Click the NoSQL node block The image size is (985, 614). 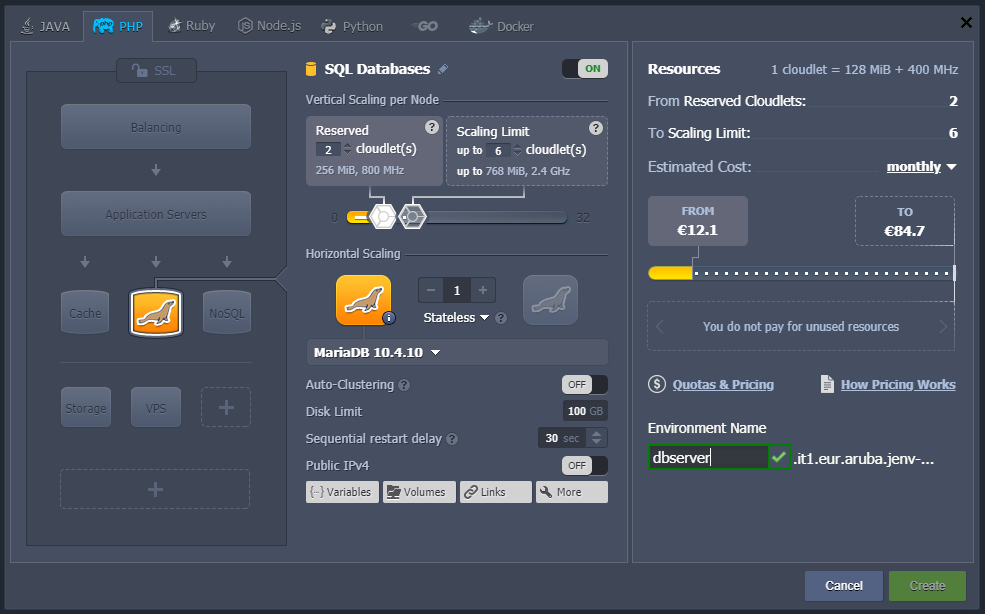point(226,313)
